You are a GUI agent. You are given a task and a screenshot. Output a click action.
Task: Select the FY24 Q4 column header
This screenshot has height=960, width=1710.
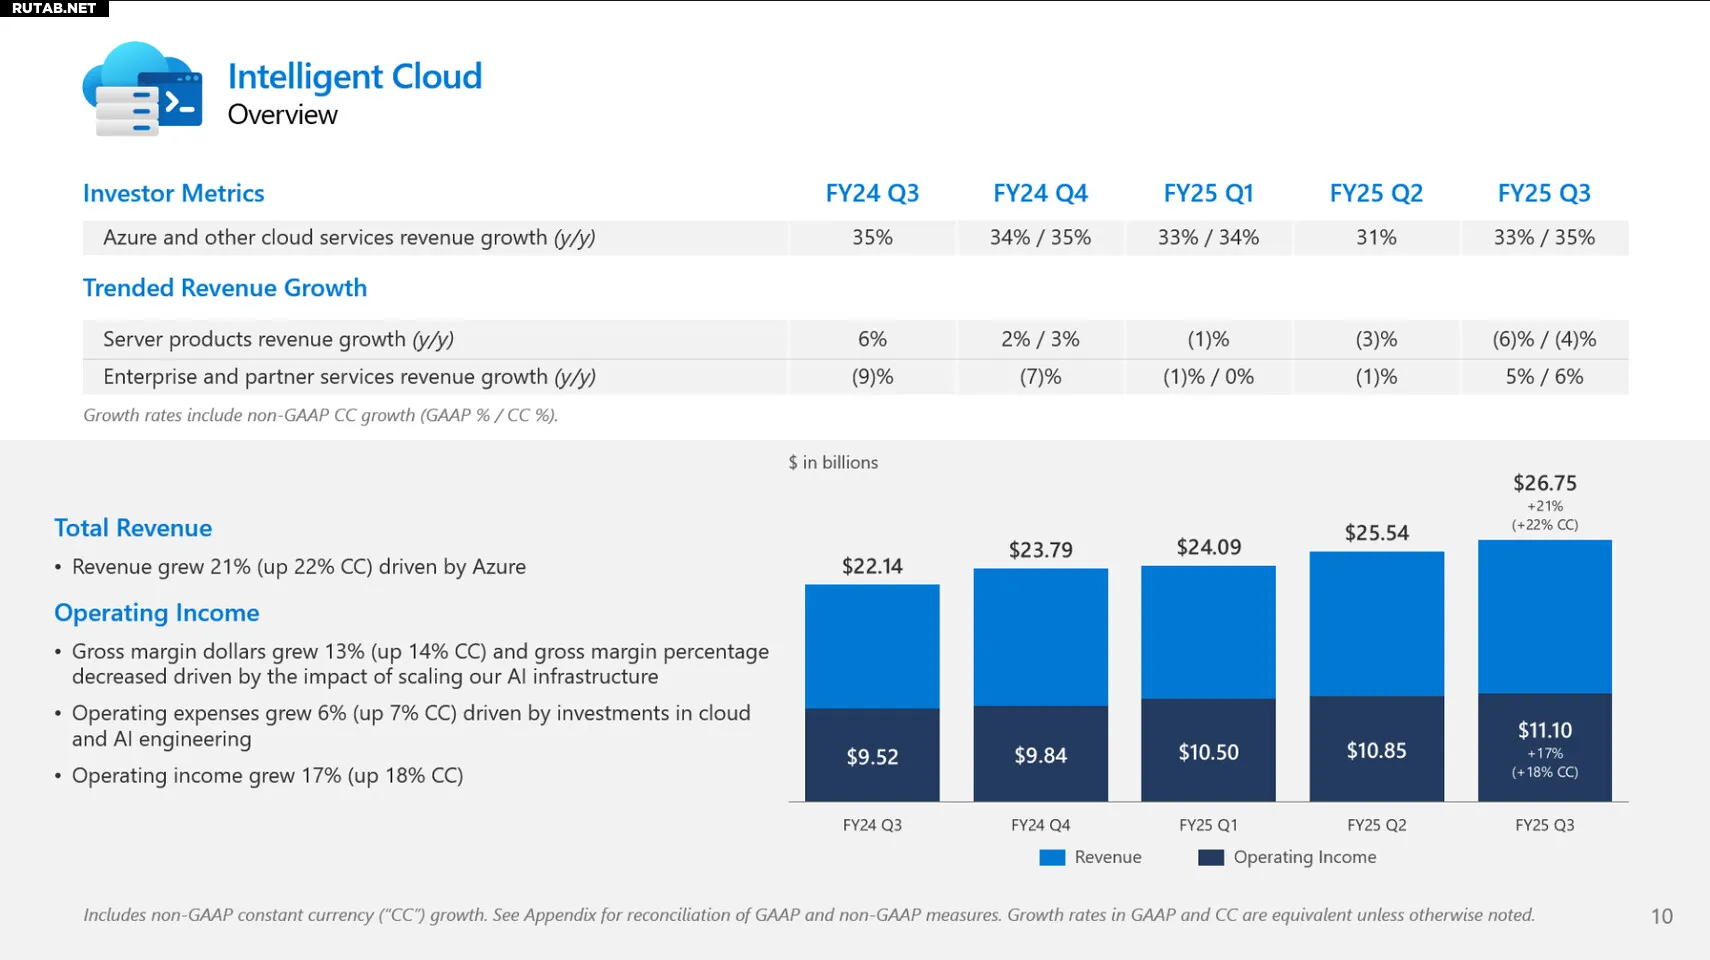coord(1040,193)
